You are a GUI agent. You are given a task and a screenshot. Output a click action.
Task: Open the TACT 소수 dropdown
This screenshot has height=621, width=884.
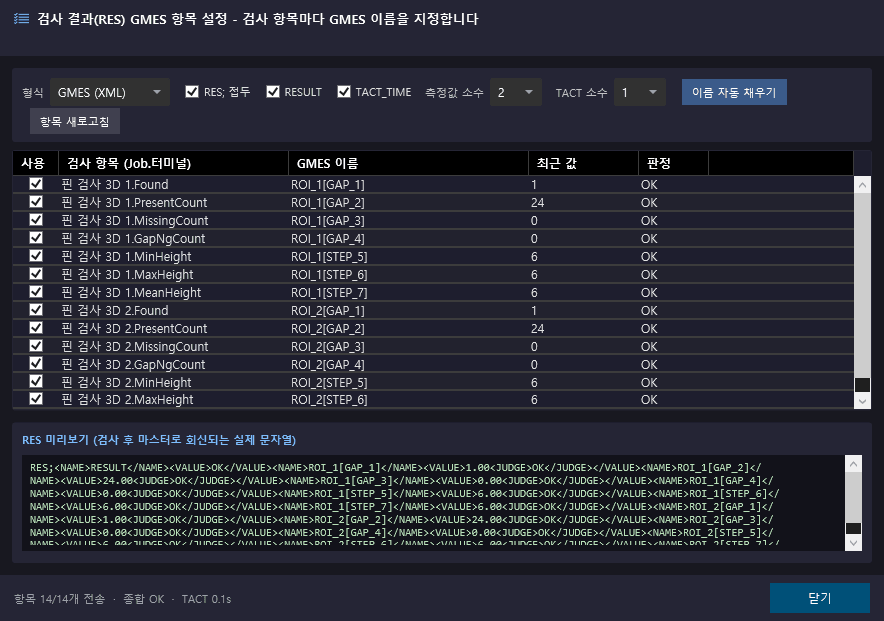coord(640,92)
